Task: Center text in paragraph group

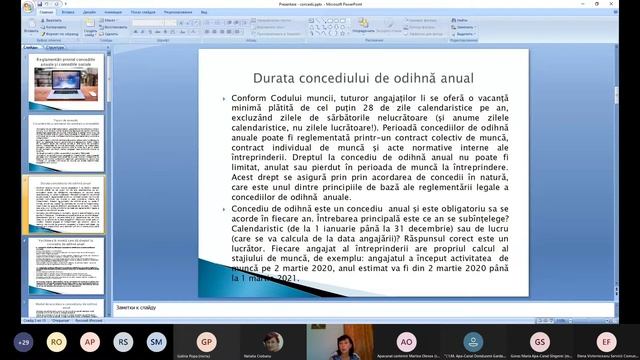Action: pyautogui.click(x=214, y=32)
